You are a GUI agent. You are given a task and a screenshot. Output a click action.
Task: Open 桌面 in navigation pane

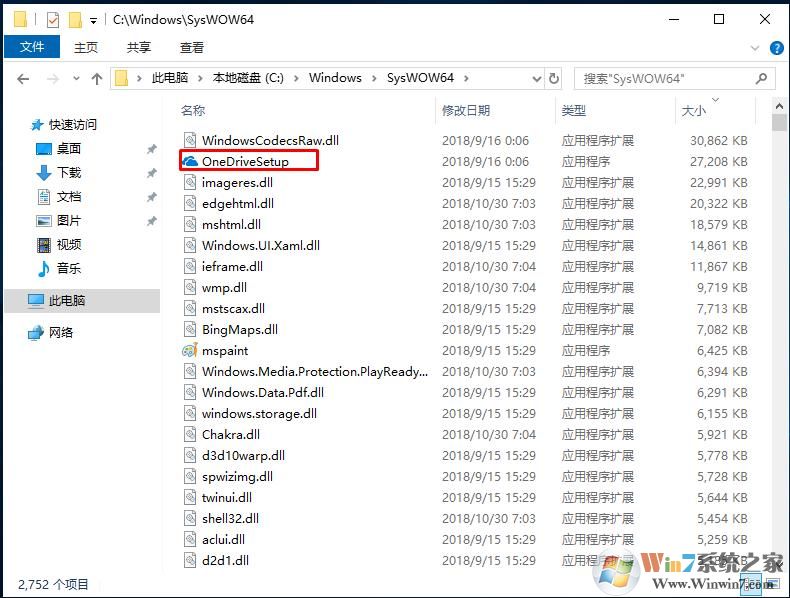coord(69,149)
